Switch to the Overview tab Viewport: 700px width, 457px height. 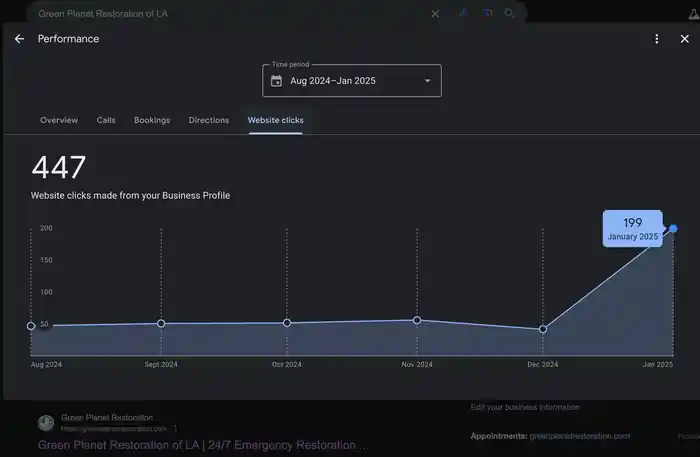(59, 120)
